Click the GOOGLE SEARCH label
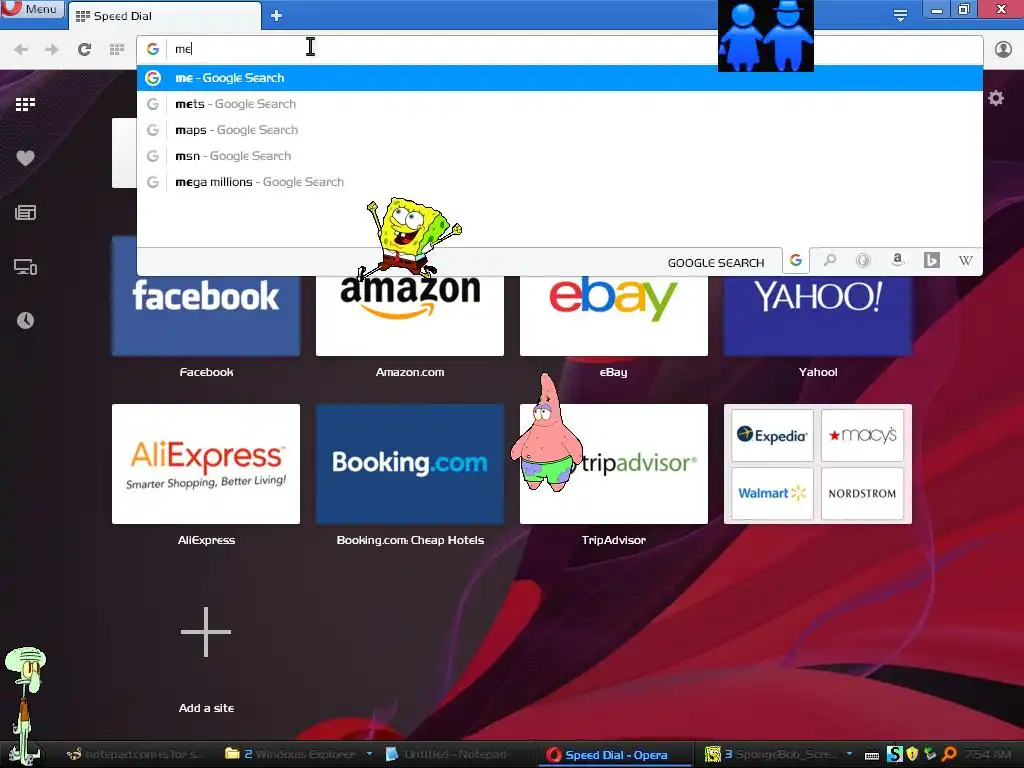1024x768 pixels. (x=716, y=263)
